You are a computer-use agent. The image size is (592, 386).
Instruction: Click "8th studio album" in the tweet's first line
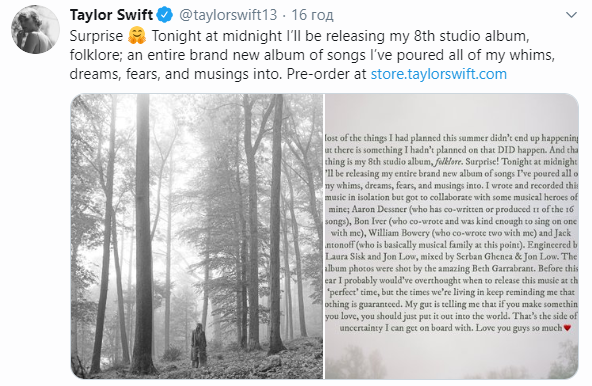click(471, 36)
